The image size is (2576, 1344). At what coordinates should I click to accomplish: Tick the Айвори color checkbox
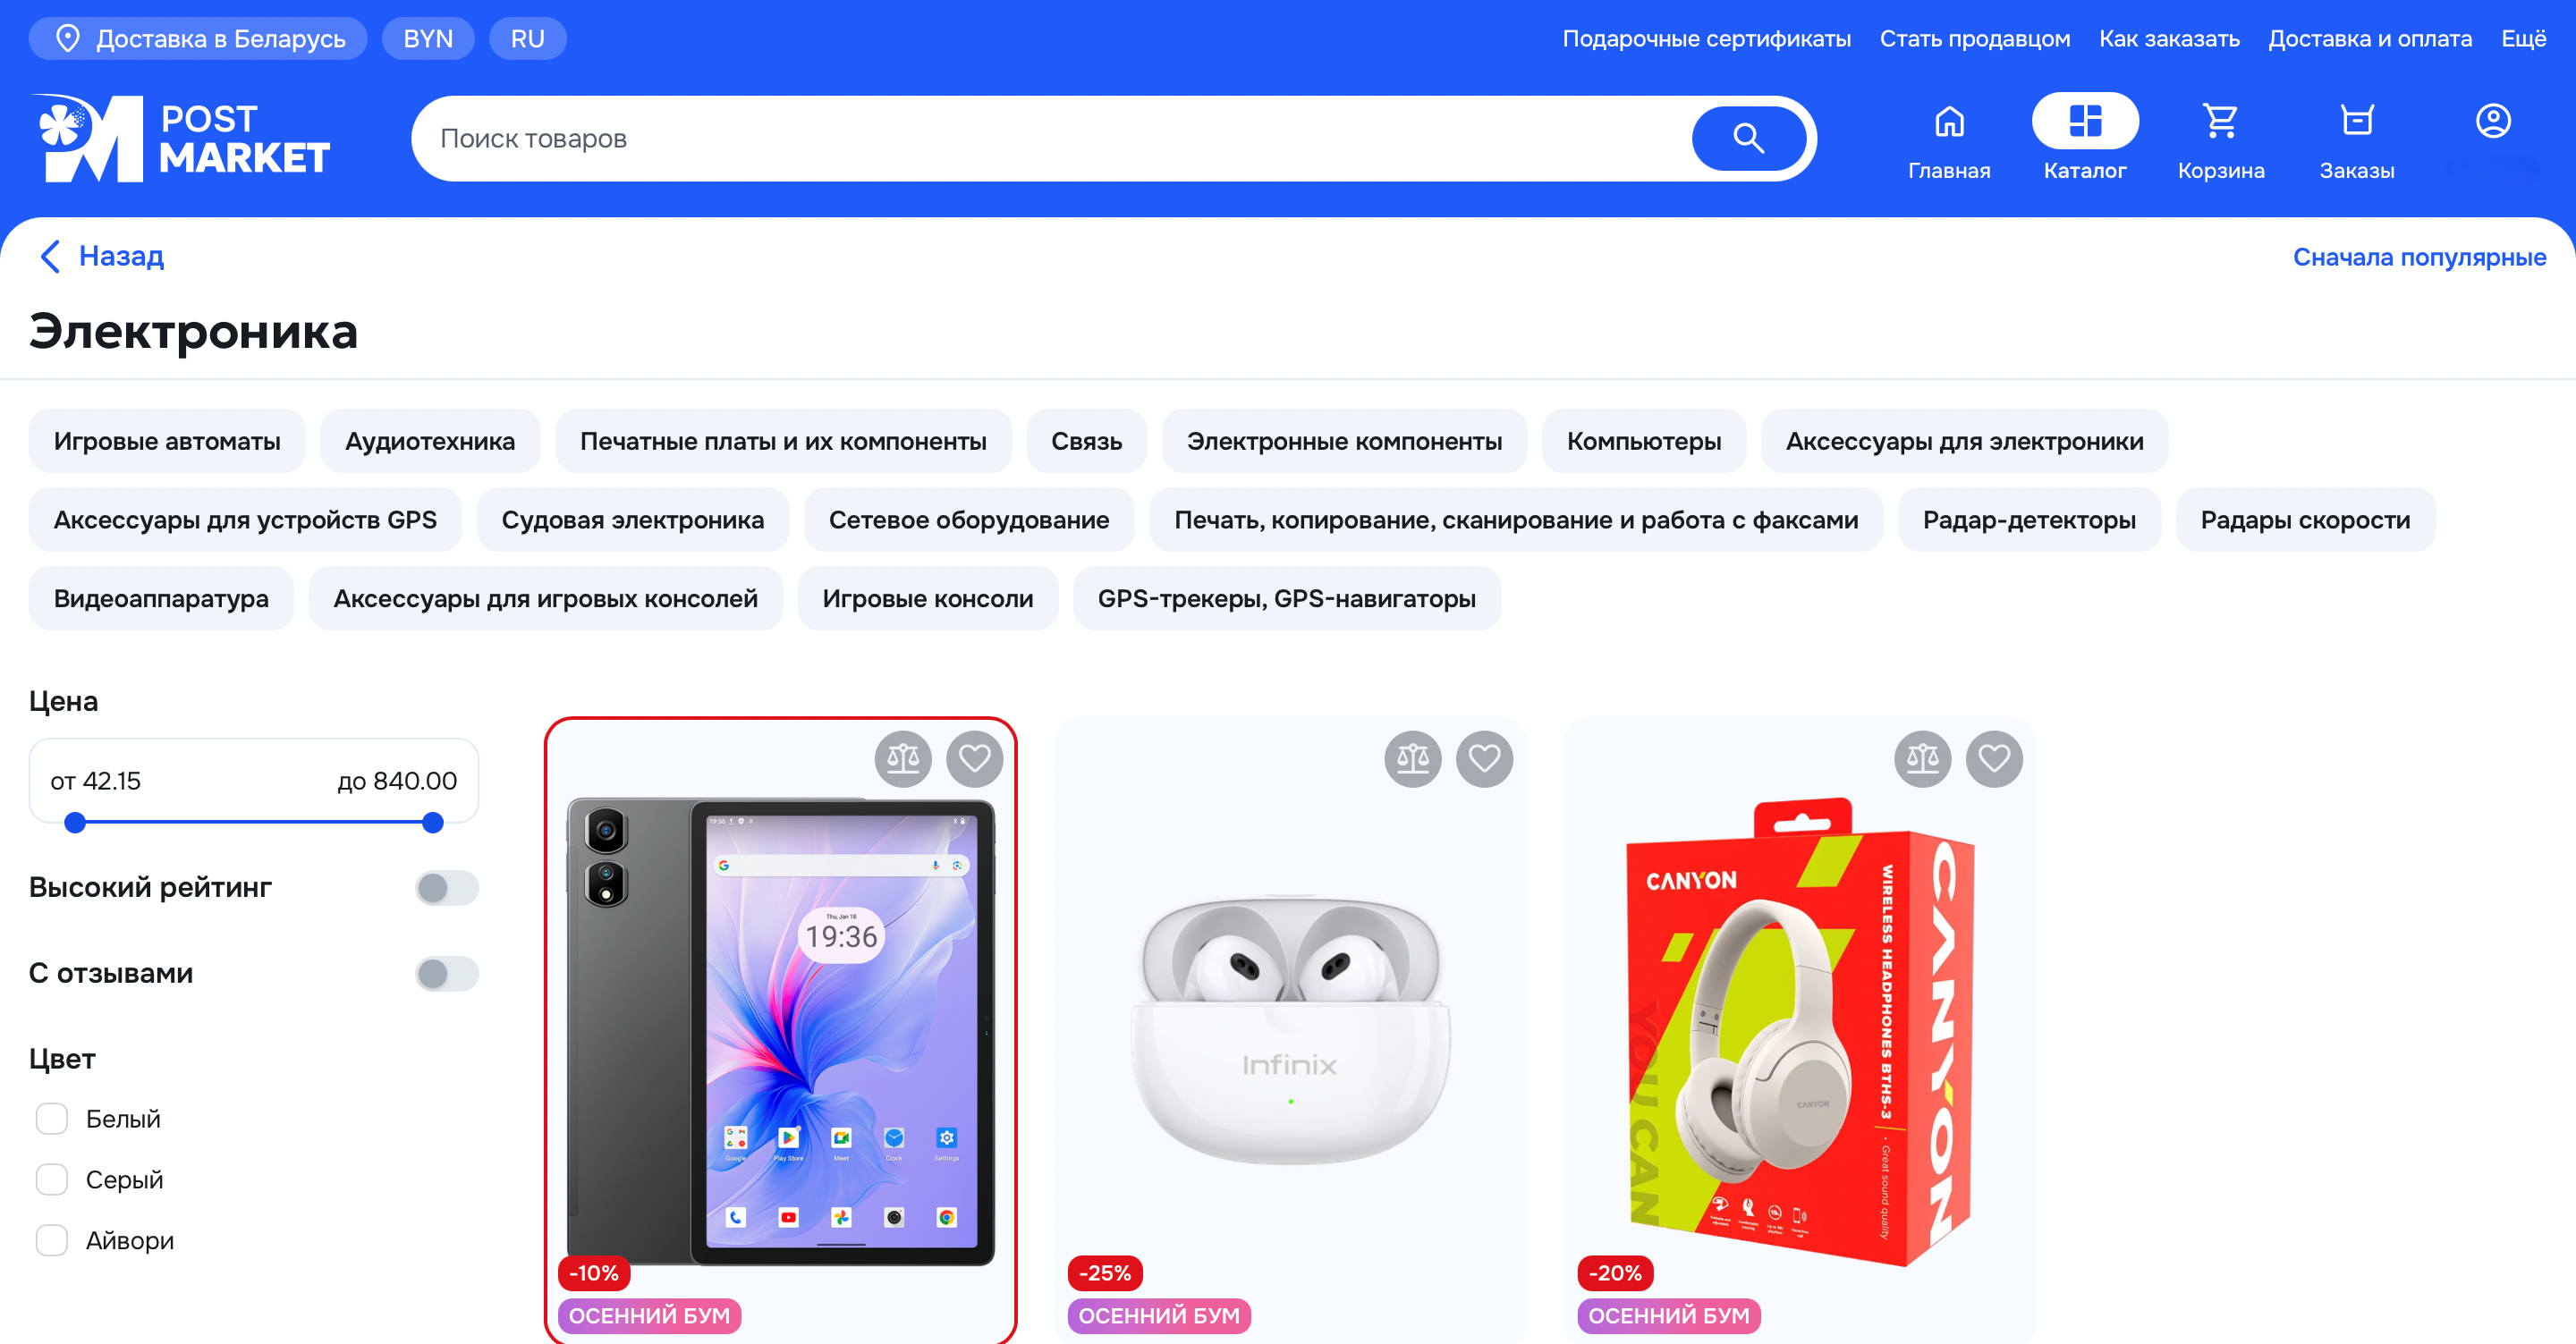pos(52,1240)
